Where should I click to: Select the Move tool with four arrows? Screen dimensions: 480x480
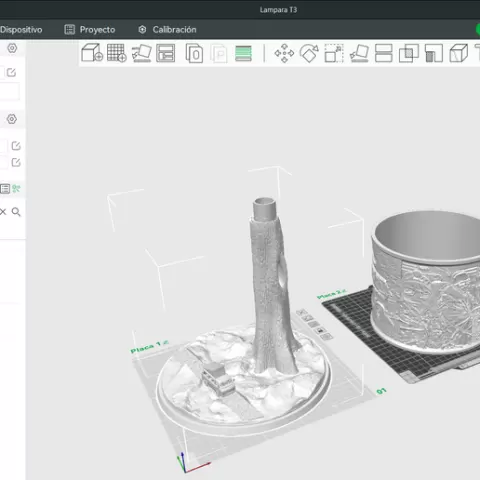click(284, 53)
